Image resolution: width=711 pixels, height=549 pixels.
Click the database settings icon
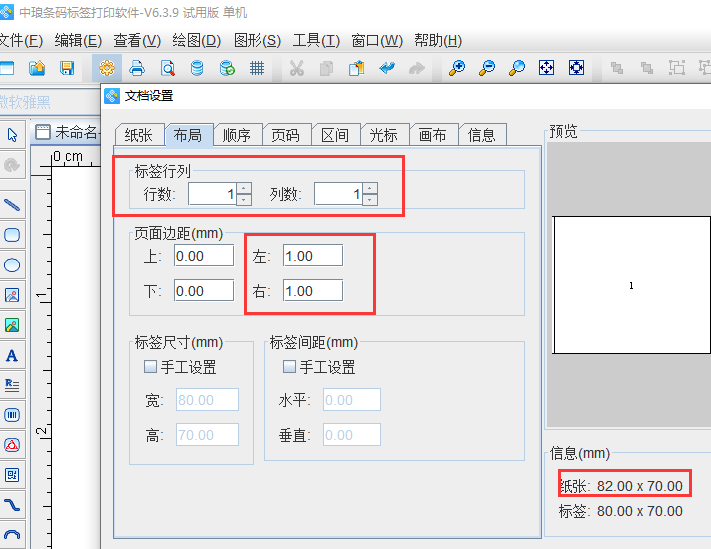[197, 68]
